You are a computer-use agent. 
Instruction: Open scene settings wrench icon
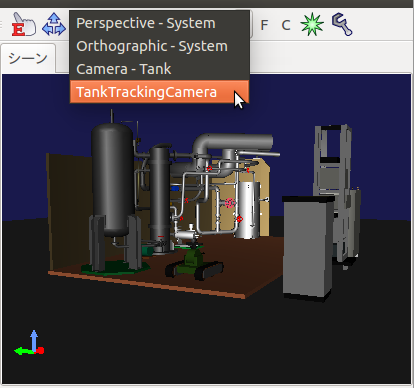pyautogui.click(x=342, y=24)
